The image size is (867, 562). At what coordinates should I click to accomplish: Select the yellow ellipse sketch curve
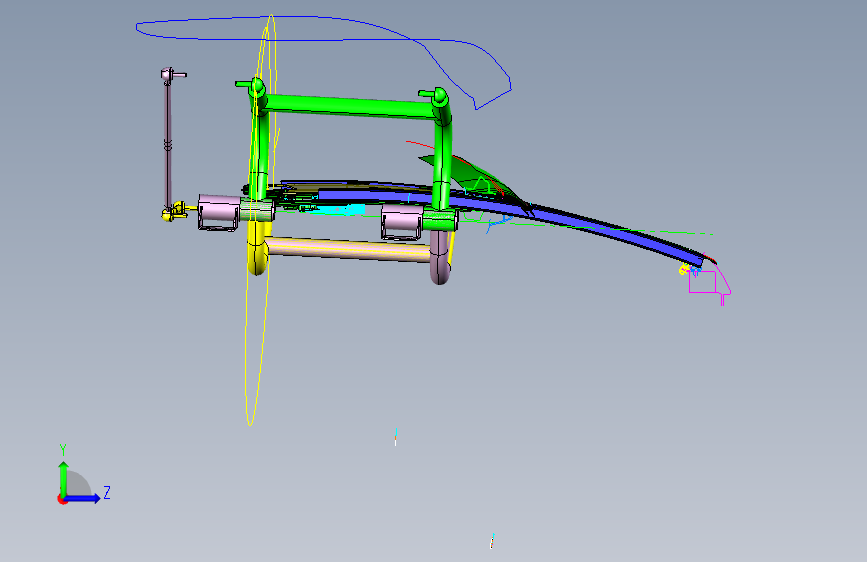pyautogui.click(x=260, y=220)
